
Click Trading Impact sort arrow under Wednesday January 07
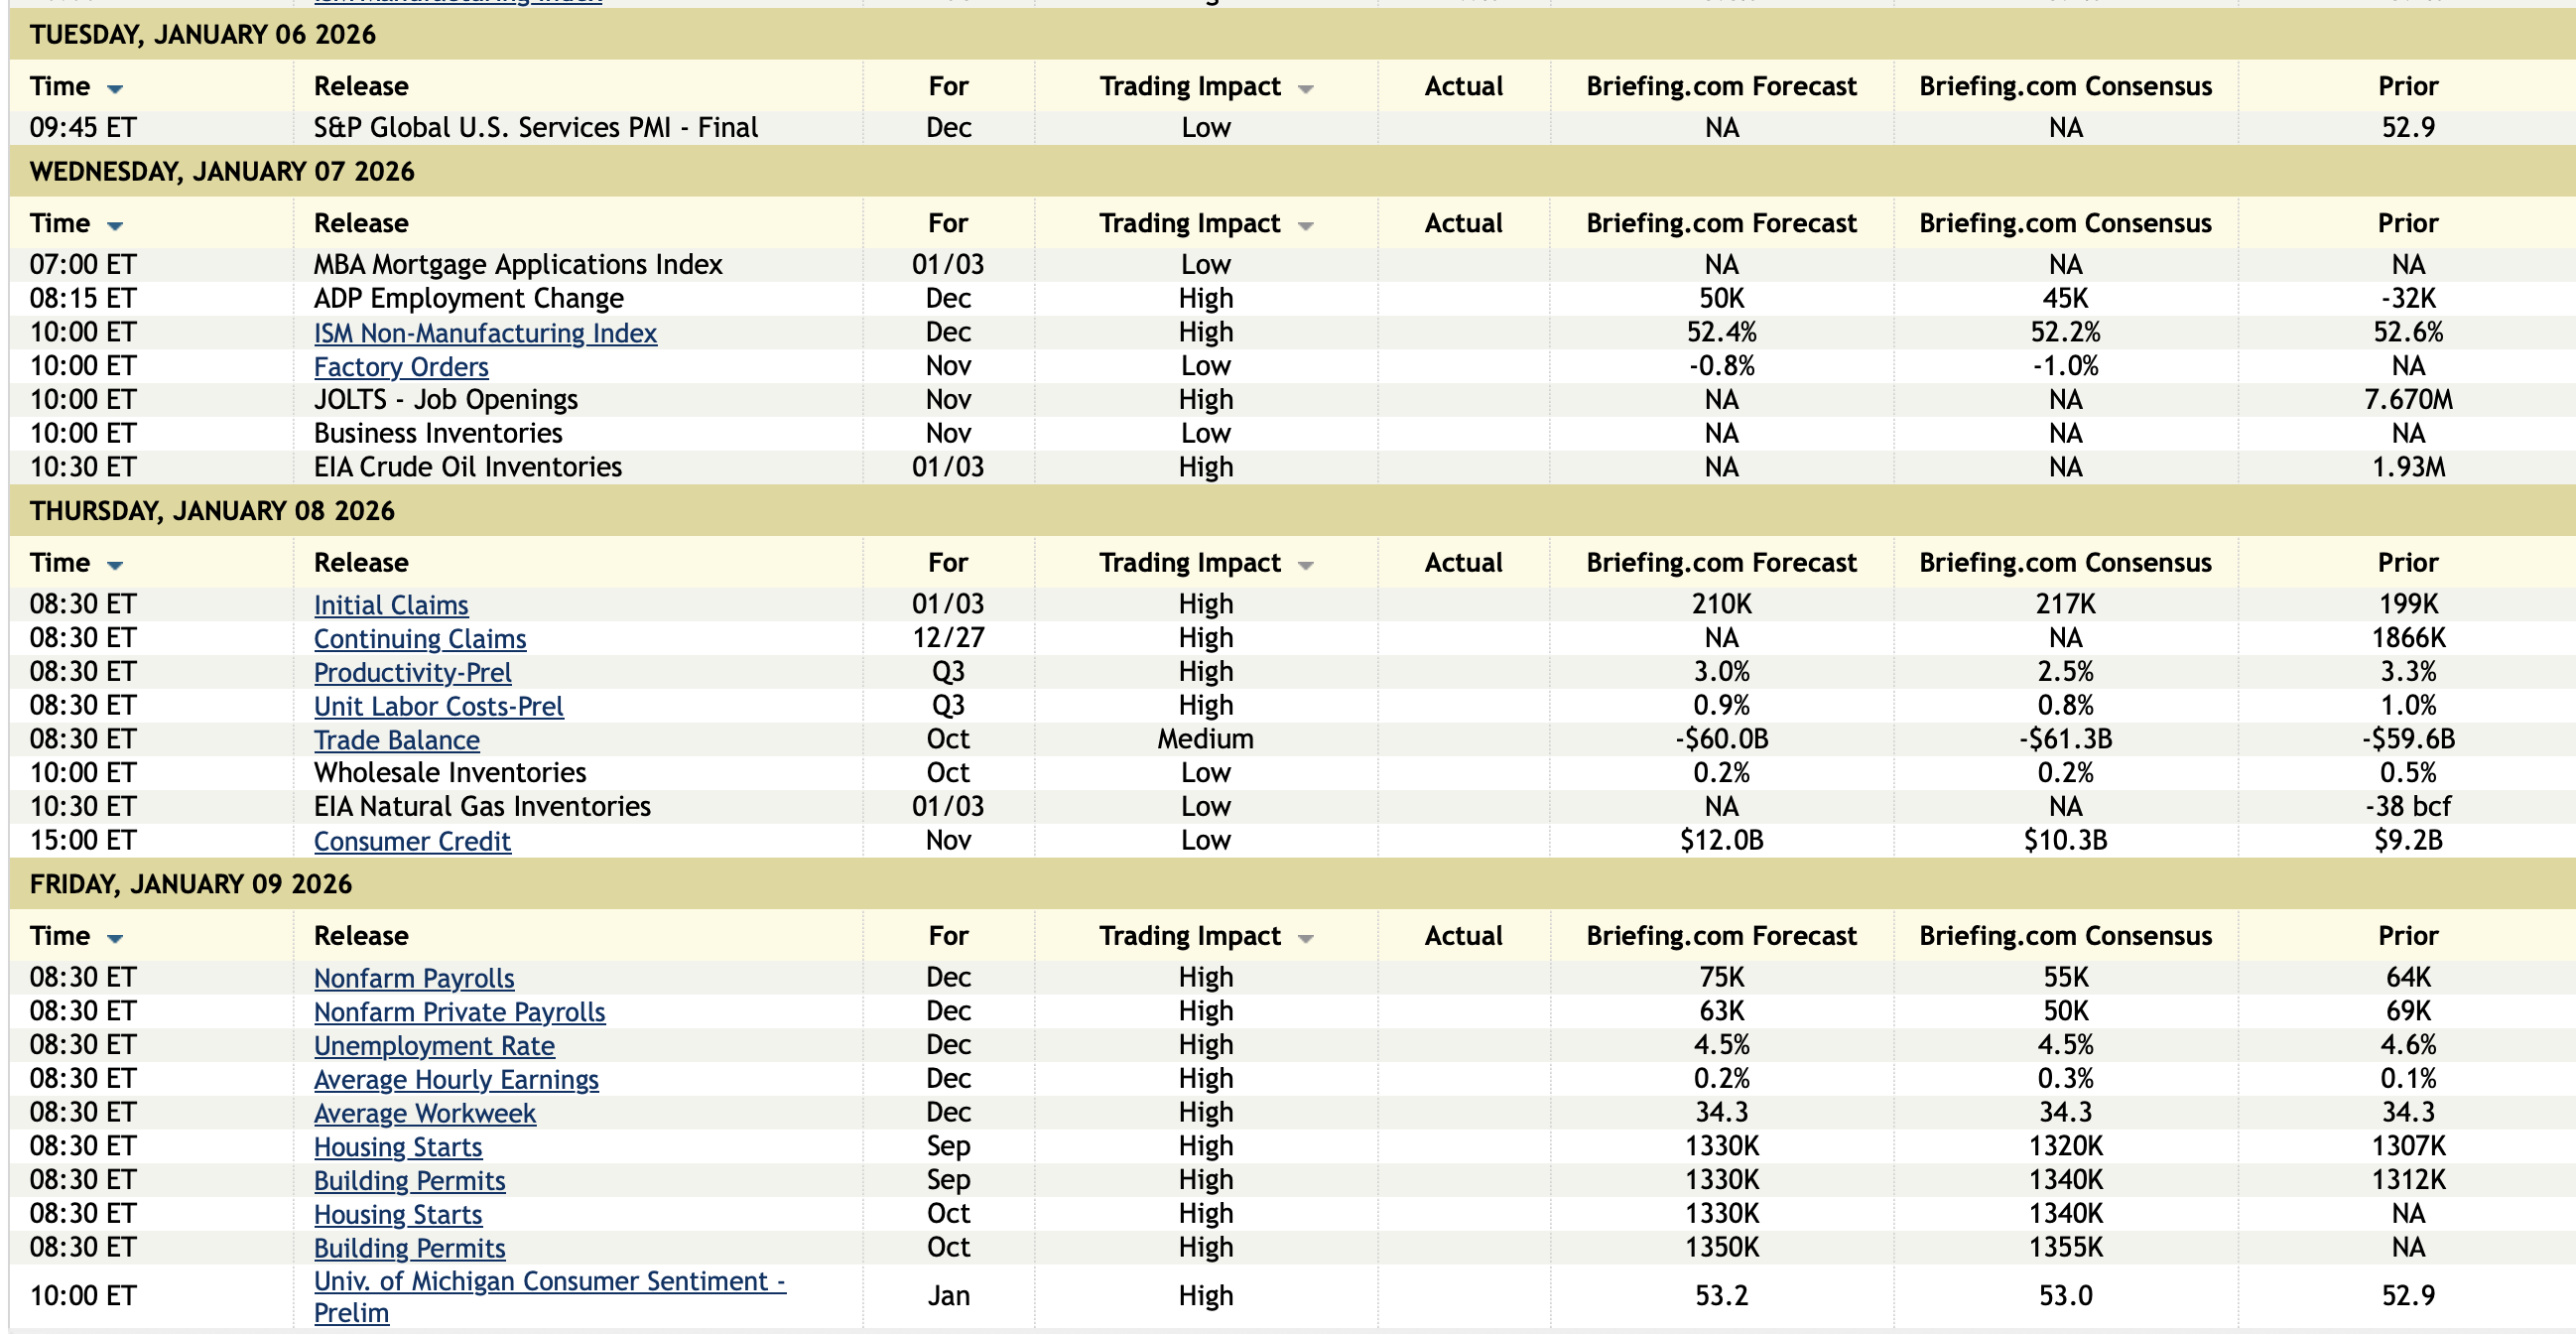(1305, 226)
